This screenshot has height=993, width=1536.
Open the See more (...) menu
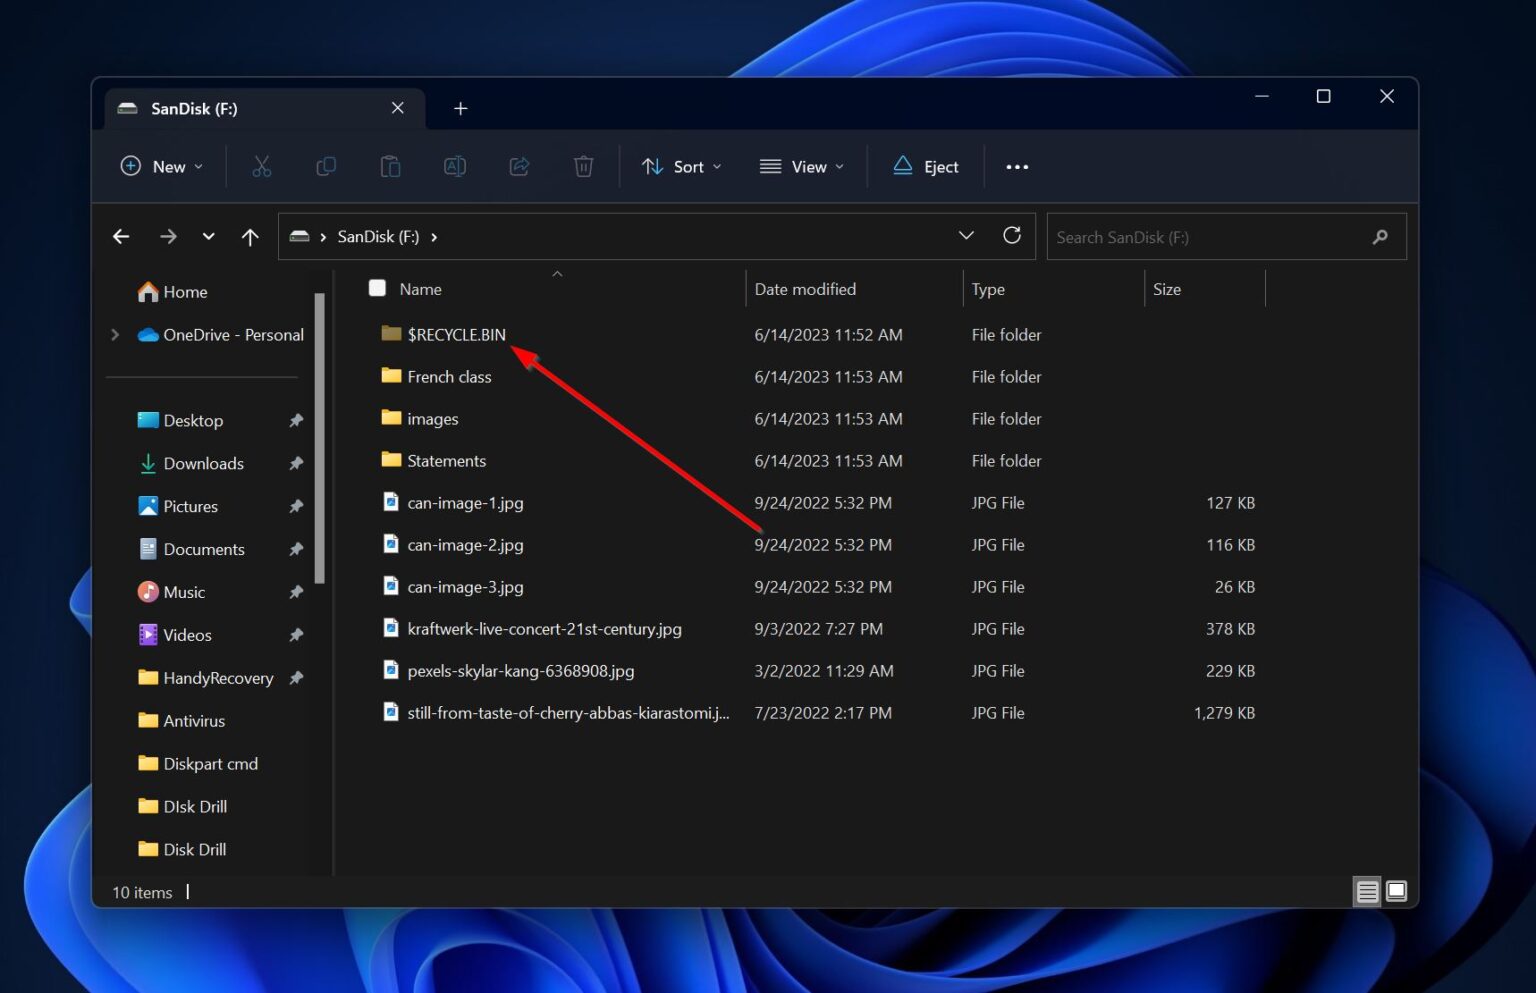pos(1017,166)
